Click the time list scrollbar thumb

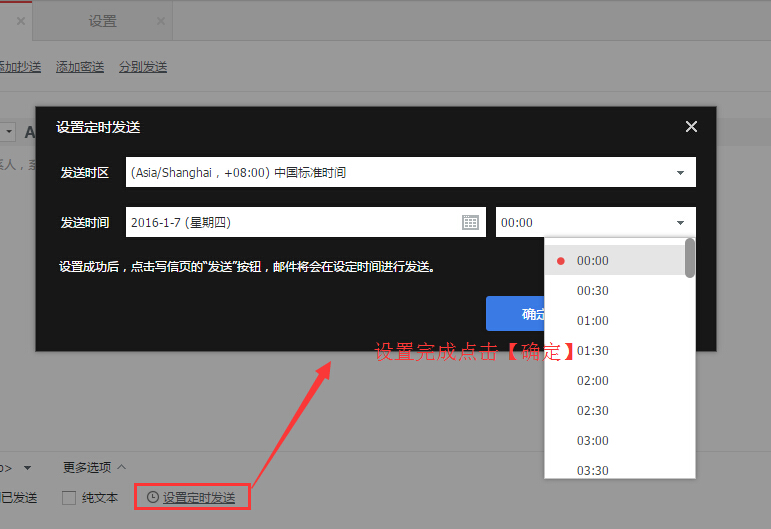pos(690,258)
